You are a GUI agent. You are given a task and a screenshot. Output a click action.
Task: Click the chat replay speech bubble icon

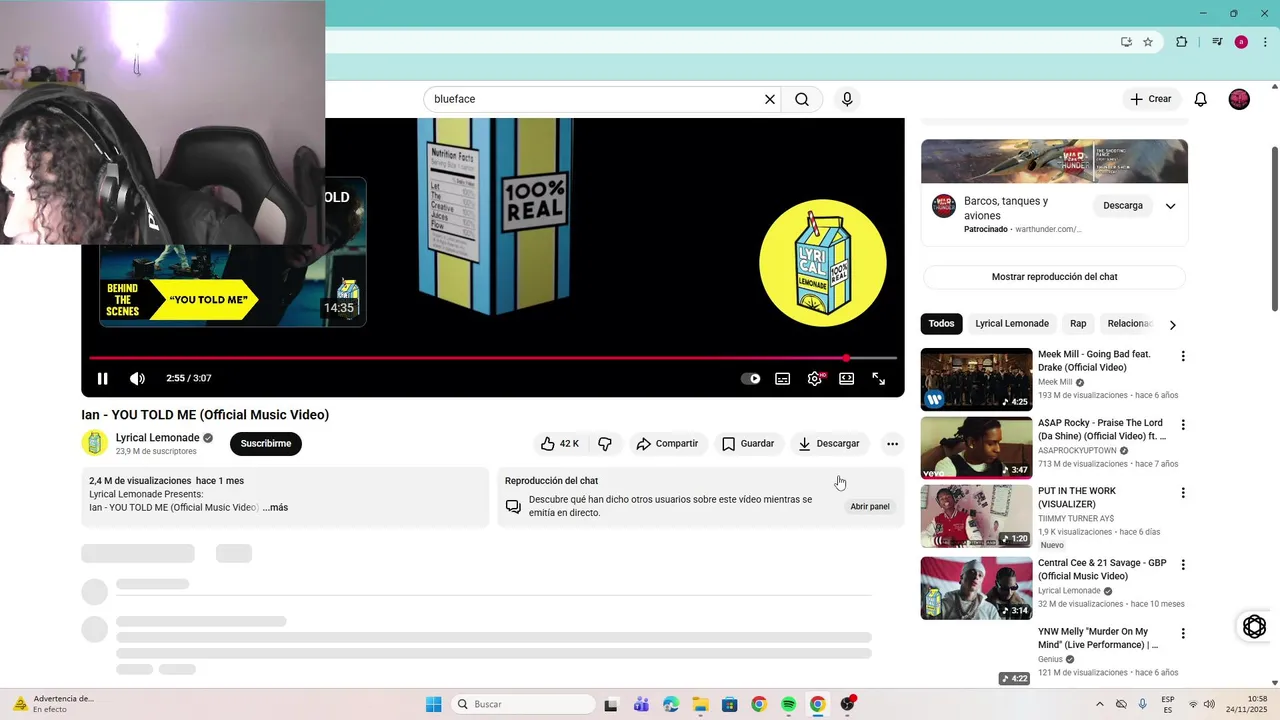point(513,507)
